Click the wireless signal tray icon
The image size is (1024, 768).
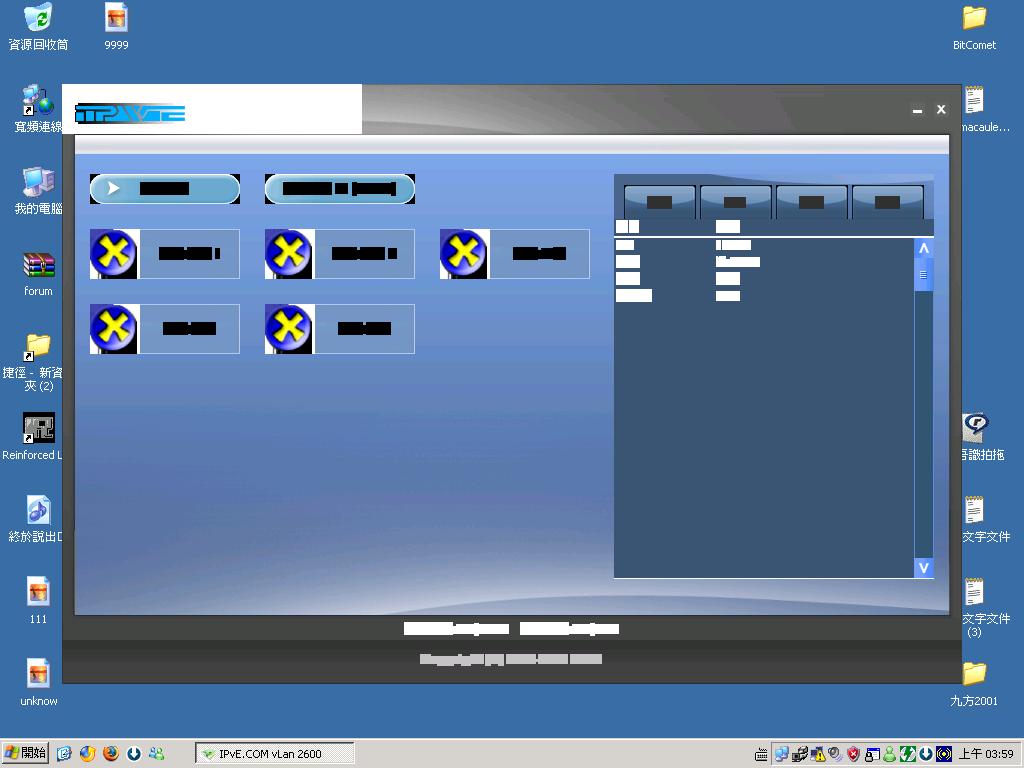943,754
